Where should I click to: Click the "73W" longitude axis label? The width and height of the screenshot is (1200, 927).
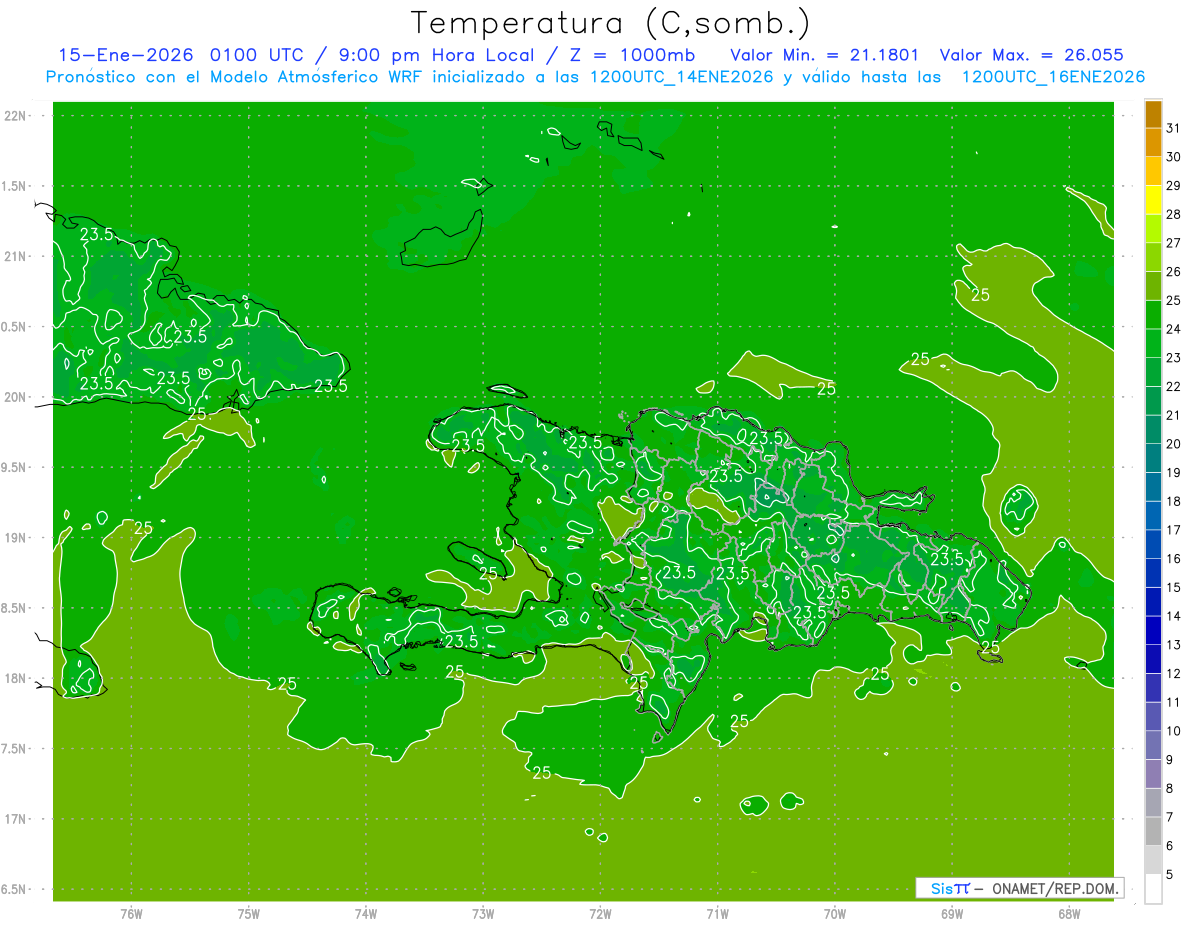483,914
